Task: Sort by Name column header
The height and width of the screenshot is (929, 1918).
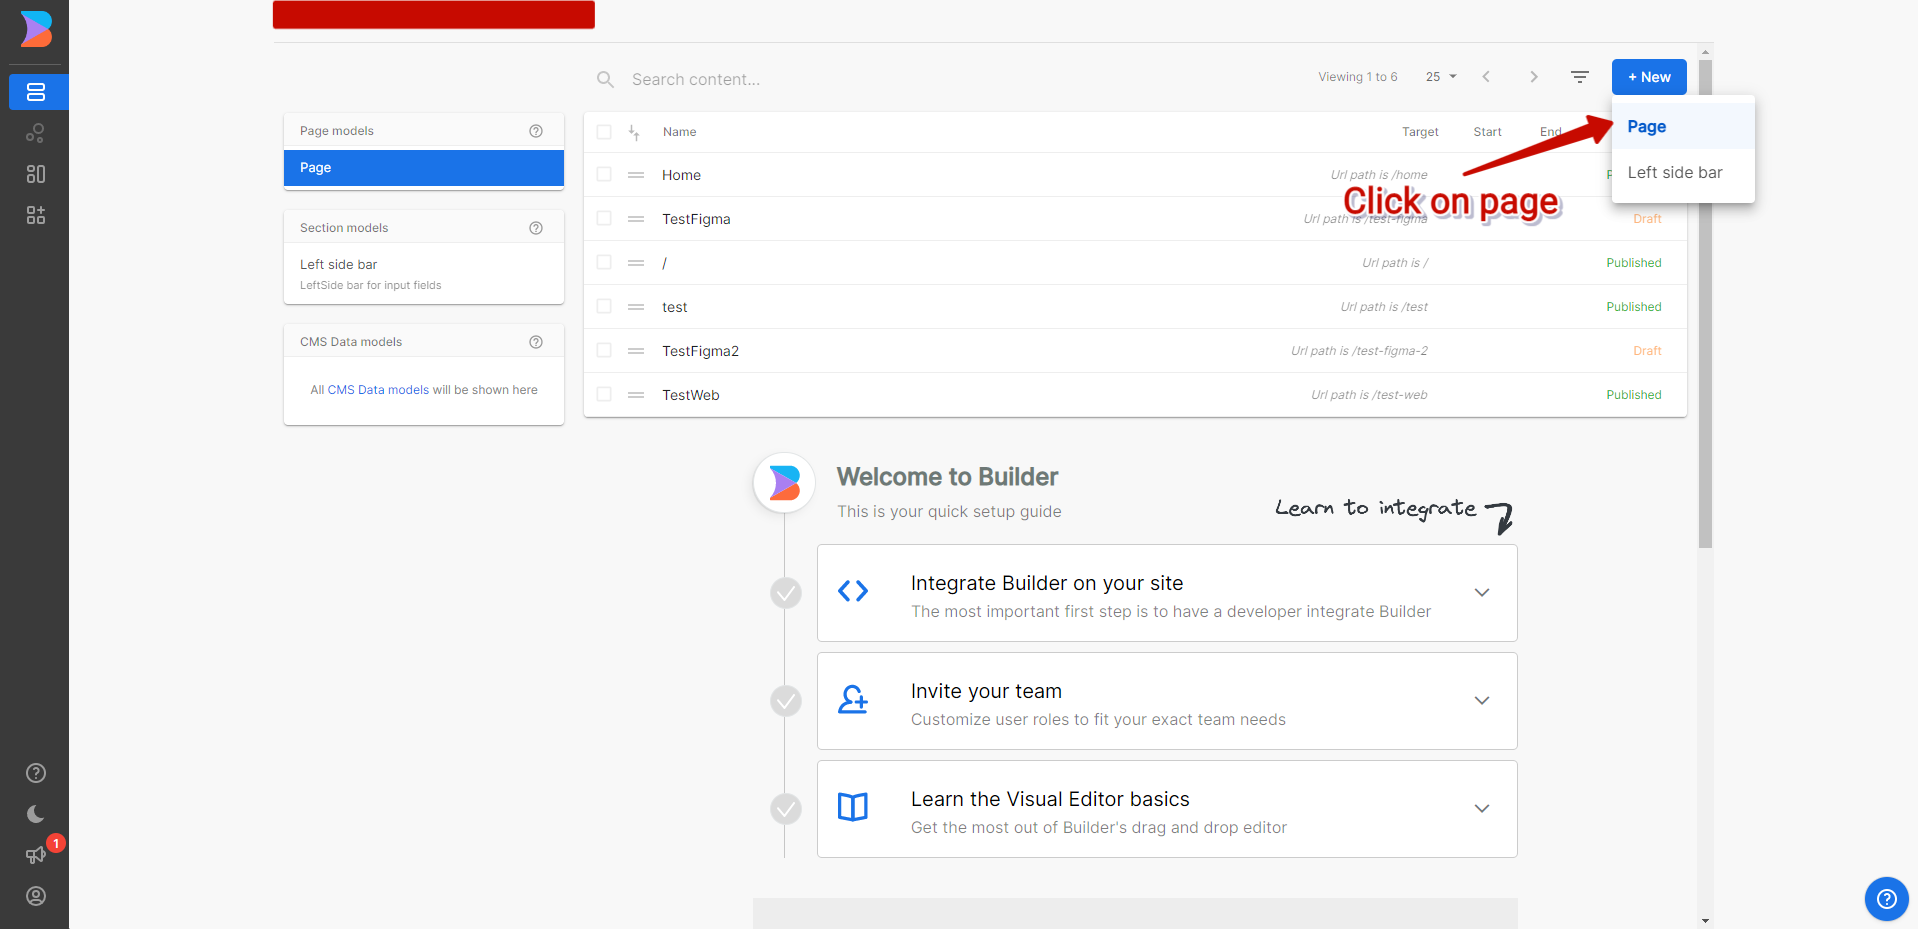Action: tap(679, 132)
